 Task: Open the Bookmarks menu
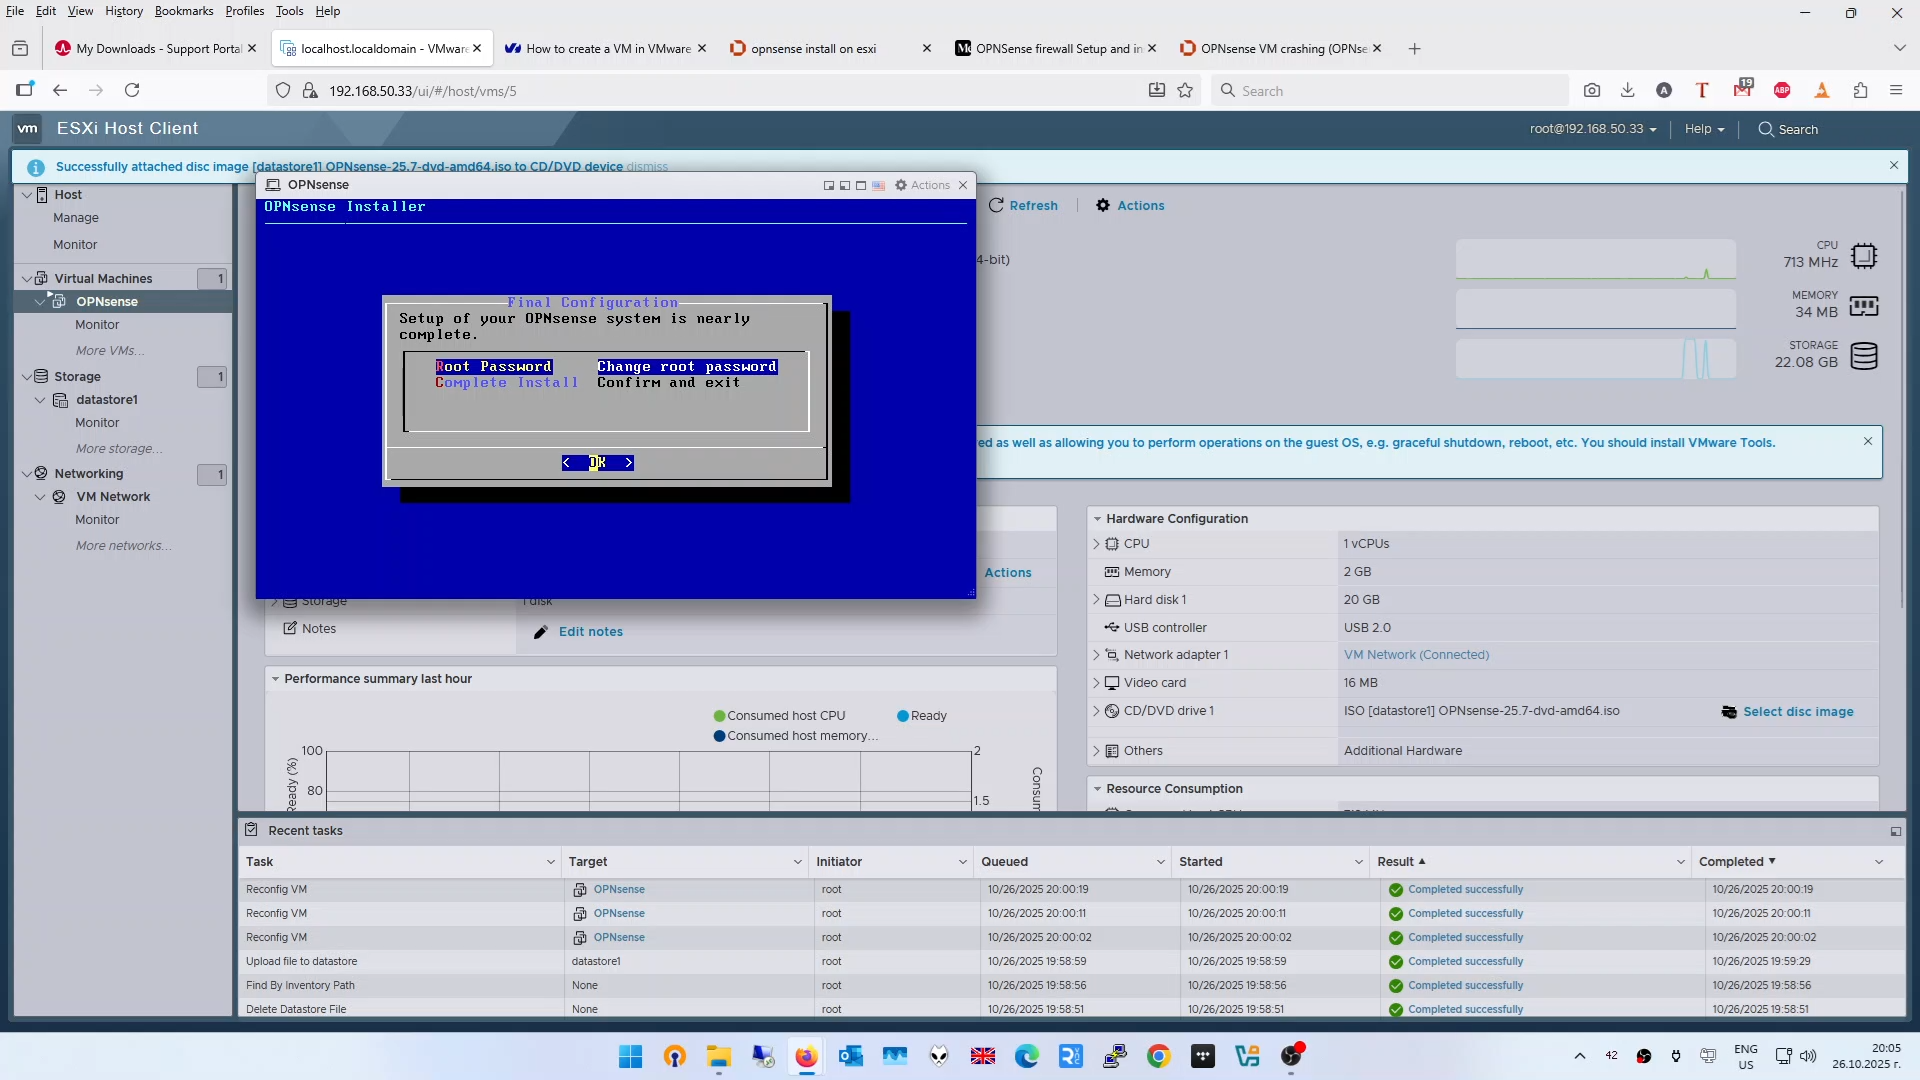[x=183, y=11]
